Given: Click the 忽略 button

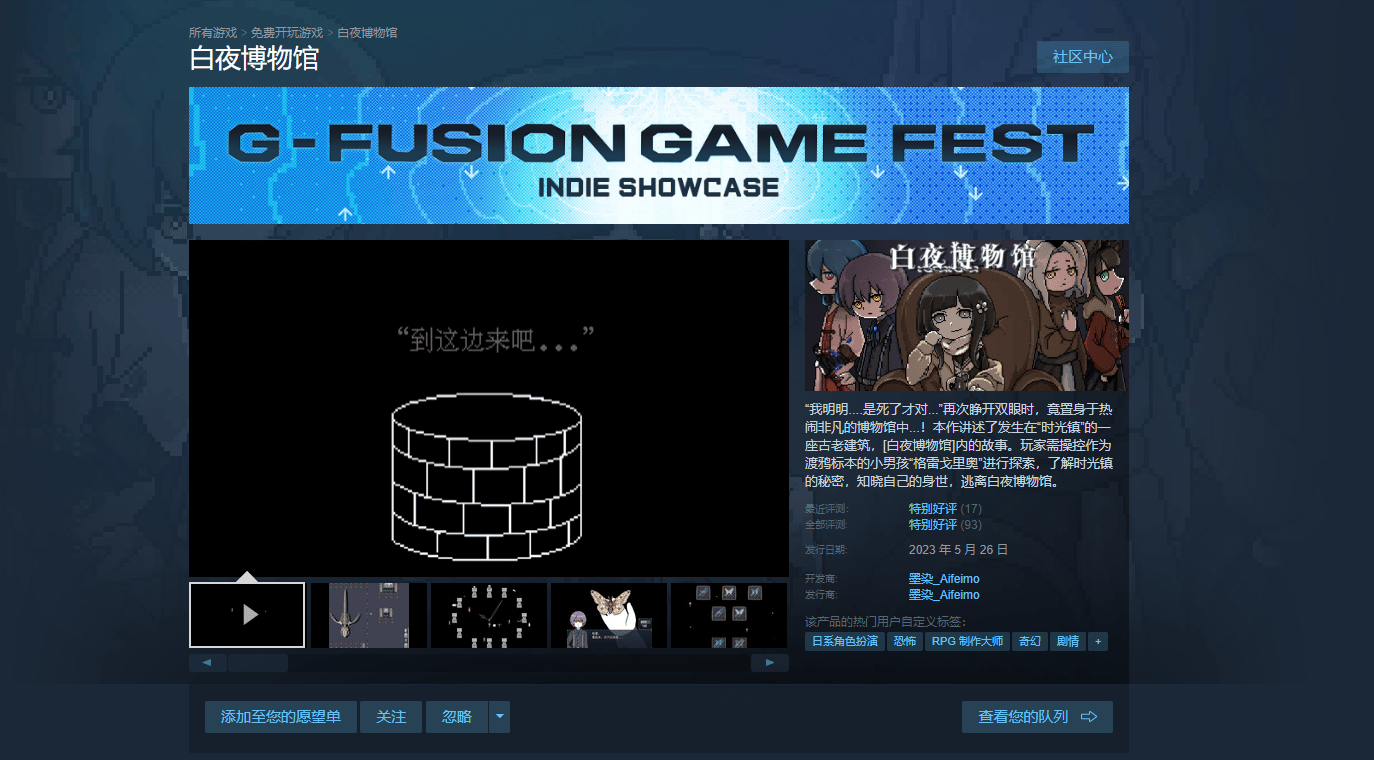Looking at the screenshot, I should point(457,717).
